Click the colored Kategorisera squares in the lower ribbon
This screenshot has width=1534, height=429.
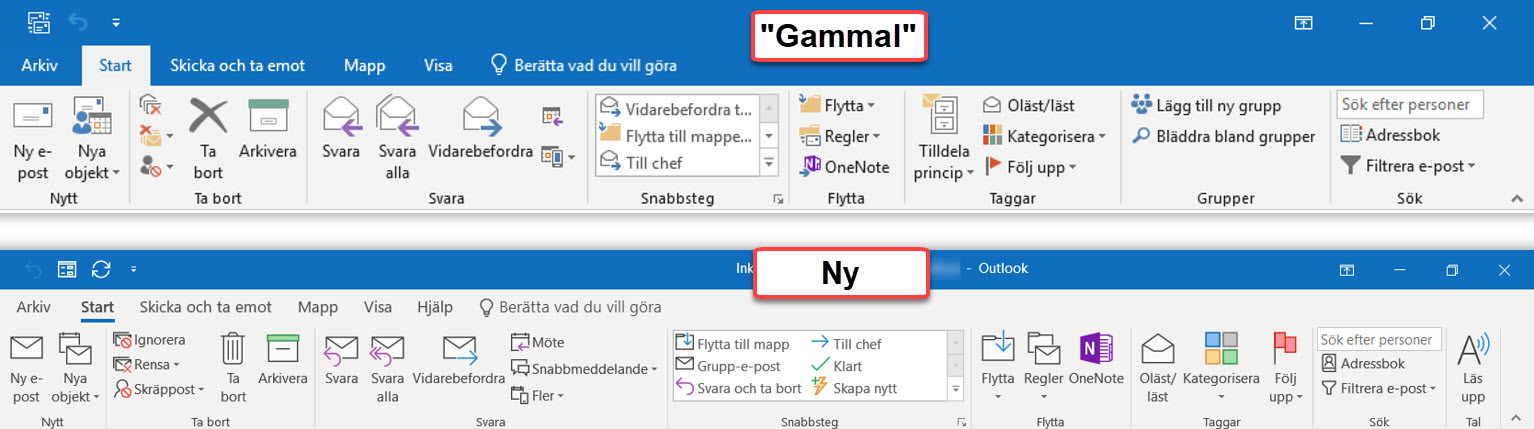pyautogui.click(x=1221, y=349)
